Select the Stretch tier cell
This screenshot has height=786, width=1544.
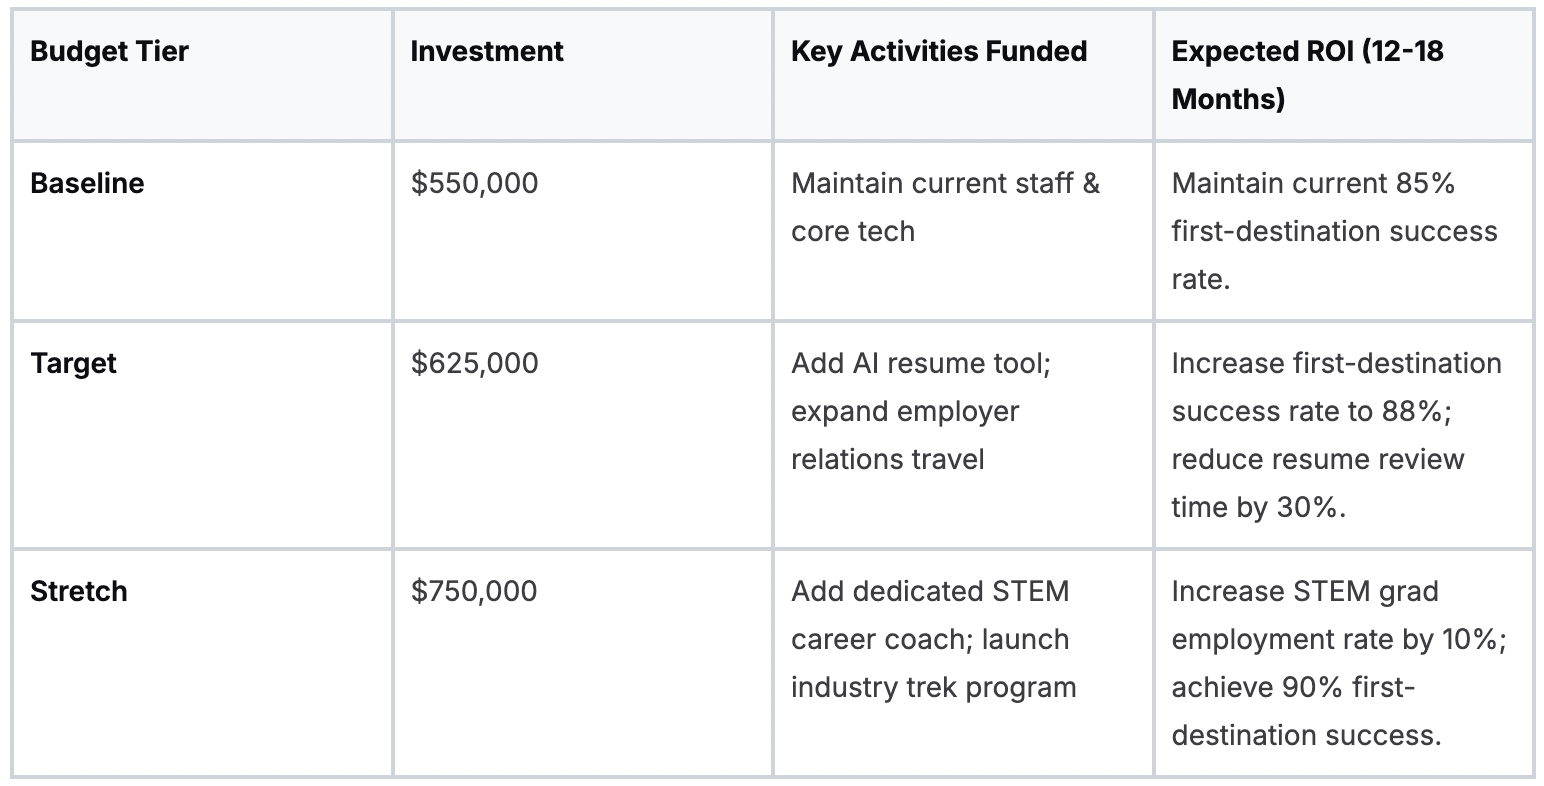pos(78,591)
